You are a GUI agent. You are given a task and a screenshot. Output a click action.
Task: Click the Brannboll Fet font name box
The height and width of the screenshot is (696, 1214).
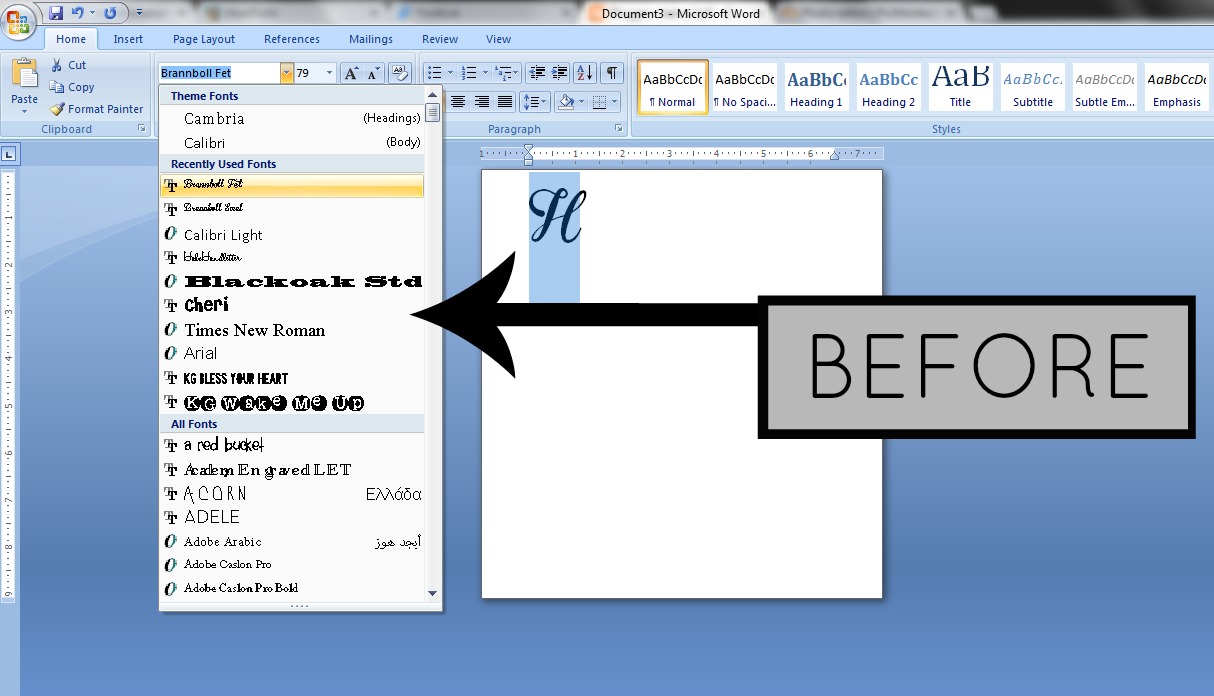coord(220,73)
